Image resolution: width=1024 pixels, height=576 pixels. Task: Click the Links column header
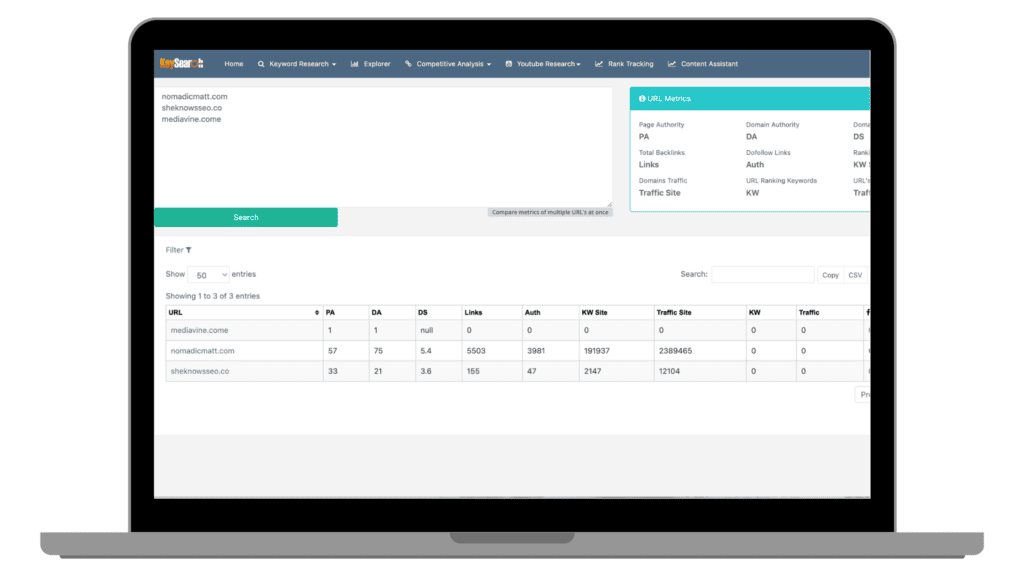click(x=492, y=313)
